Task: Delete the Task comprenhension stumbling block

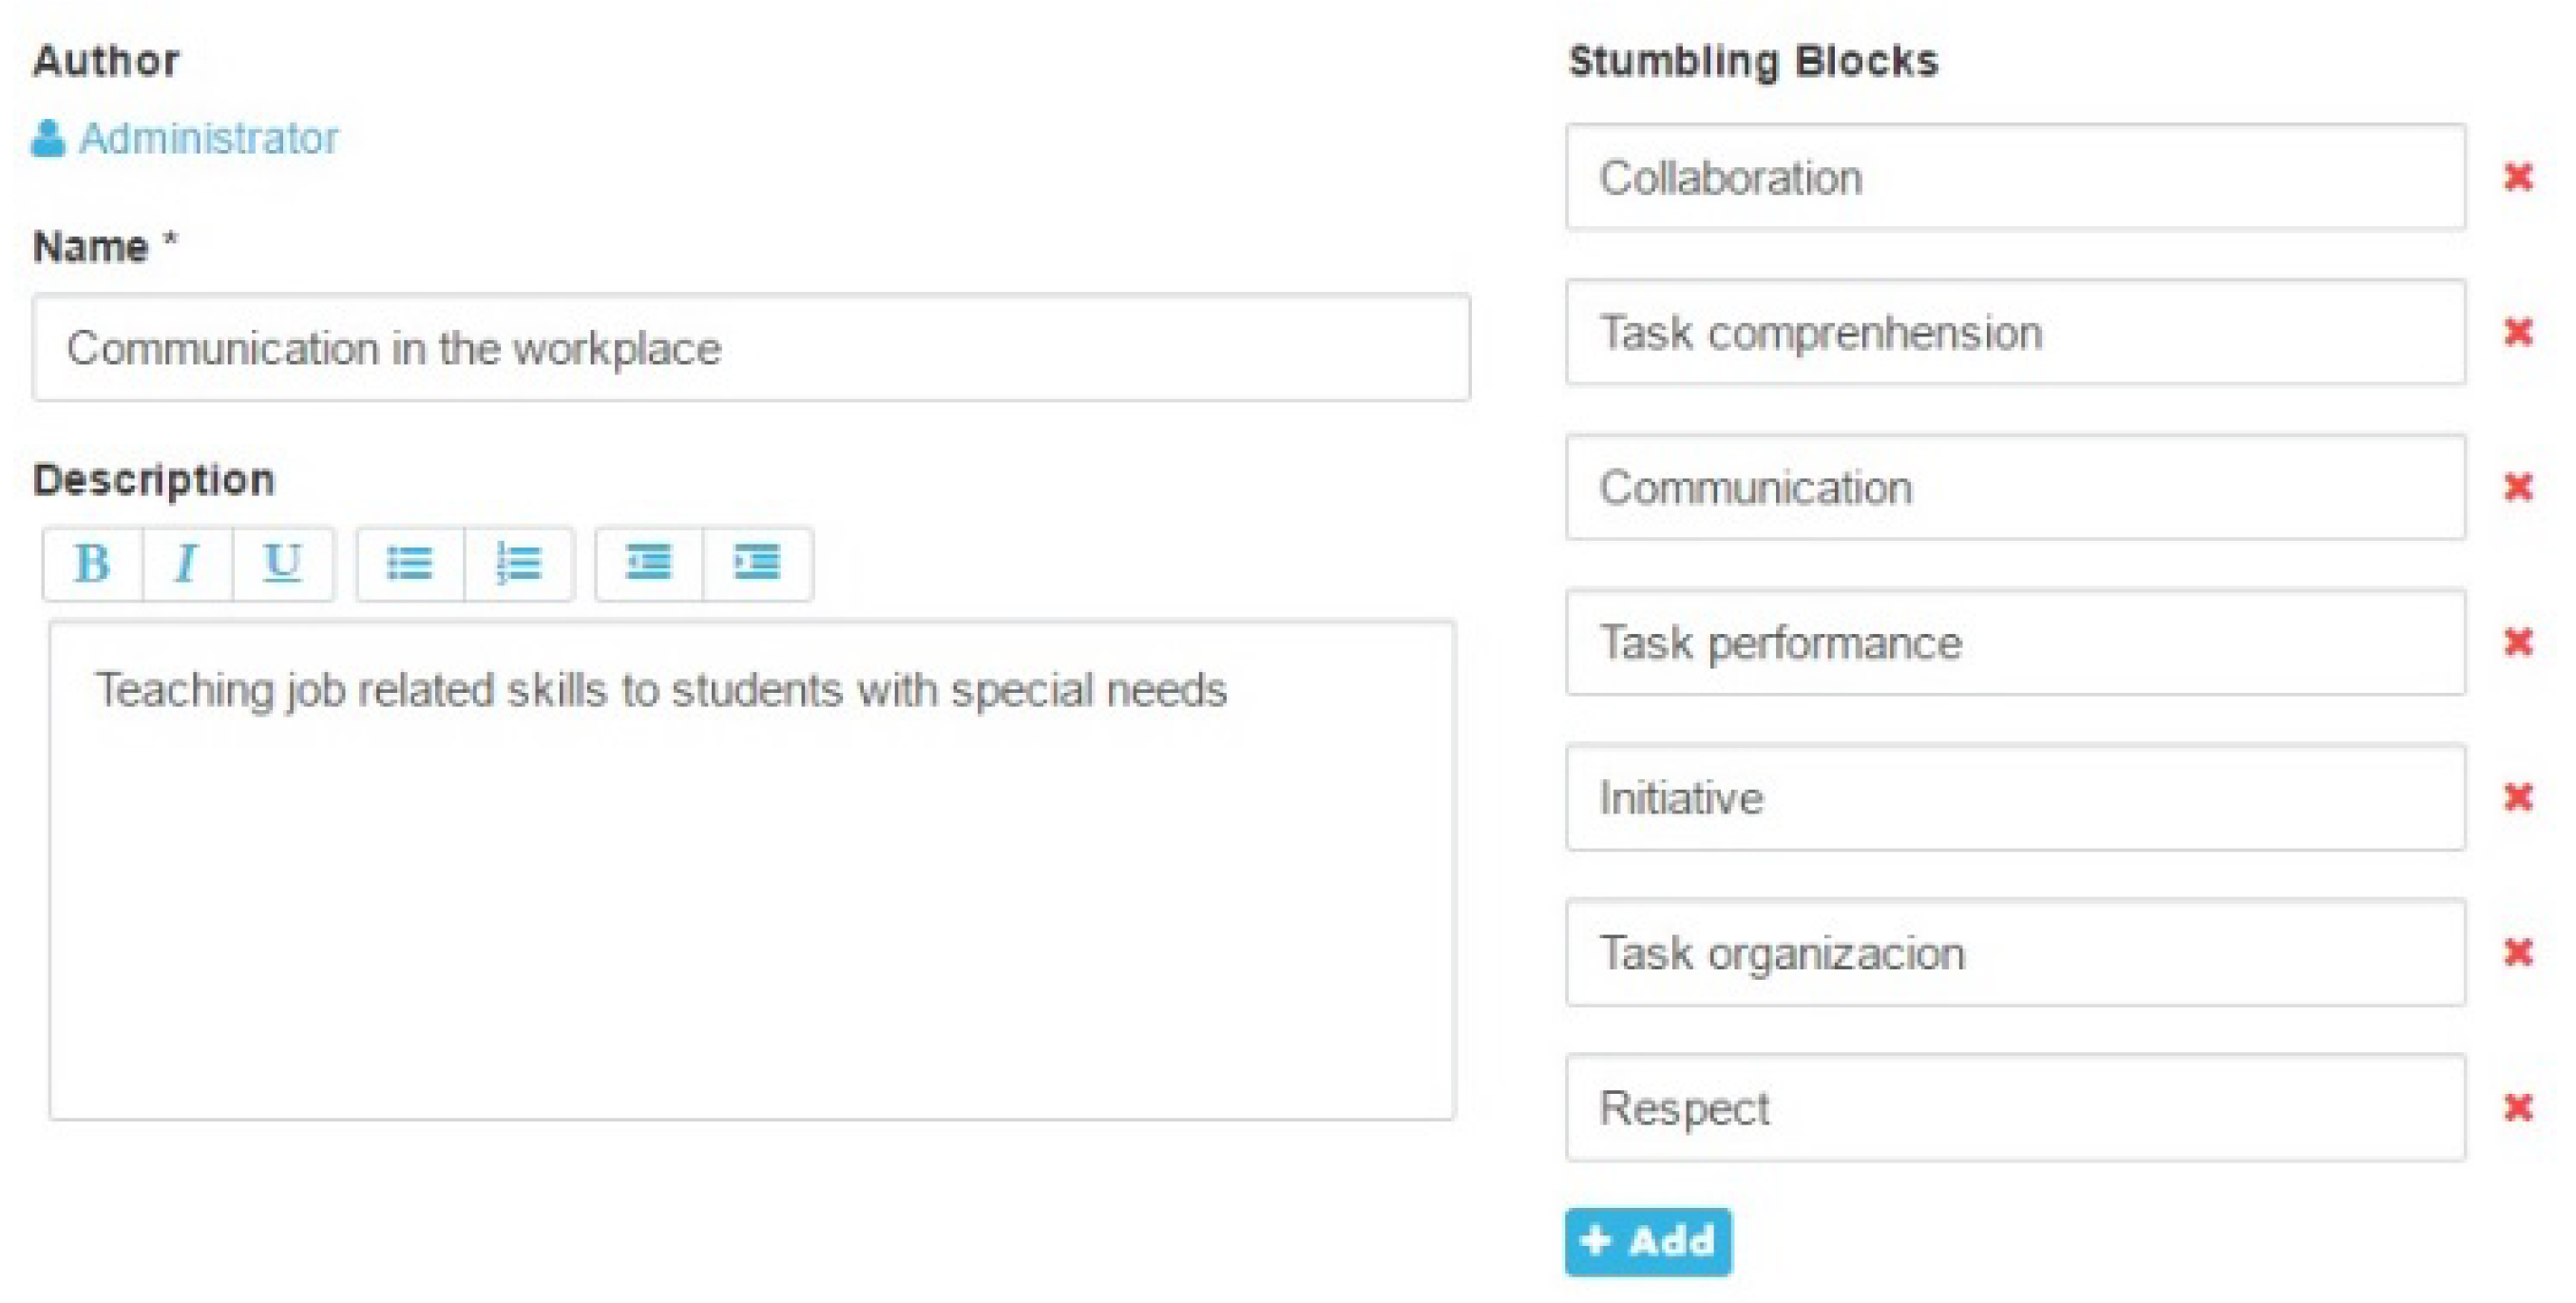Action: (x=2518, y=332)
